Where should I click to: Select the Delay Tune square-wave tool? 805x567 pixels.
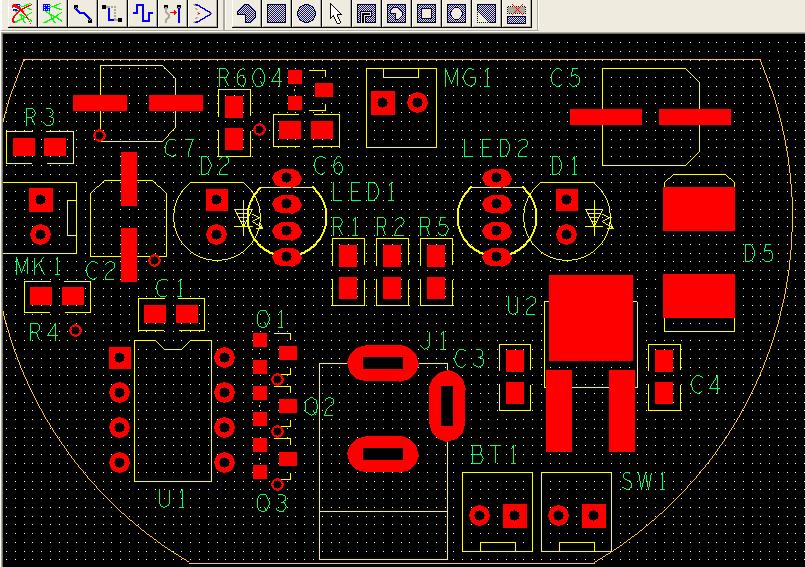142,12
